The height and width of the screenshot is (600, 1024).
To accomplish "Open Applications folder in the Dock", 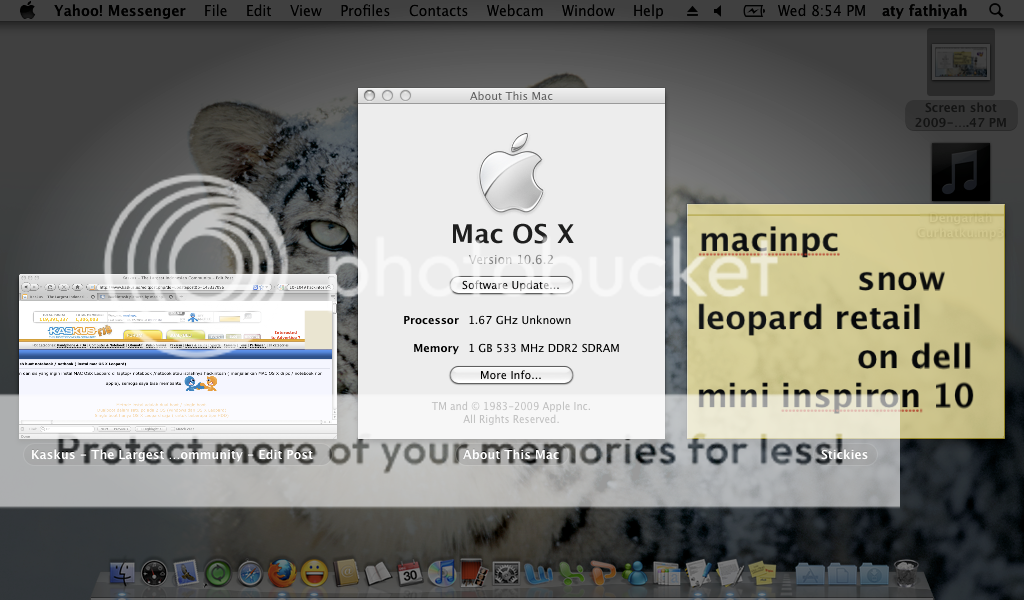I will tap(810, 575).
